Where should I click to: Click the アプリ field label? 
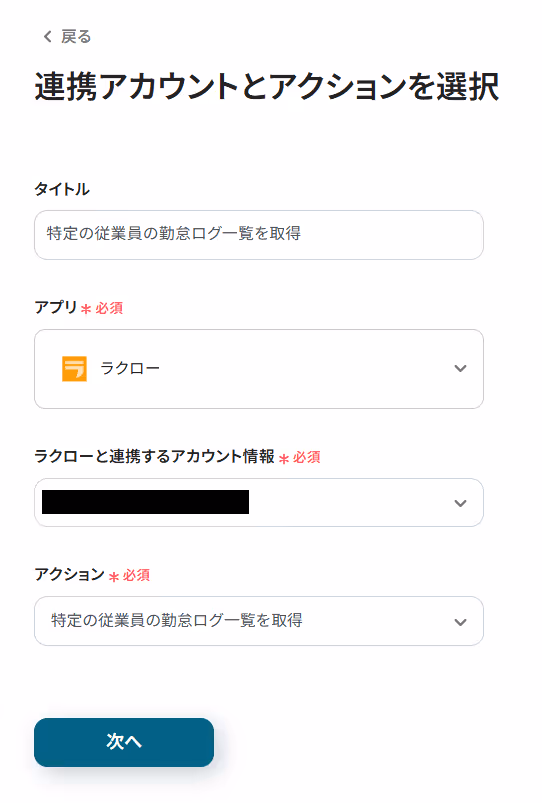point(55,307)
